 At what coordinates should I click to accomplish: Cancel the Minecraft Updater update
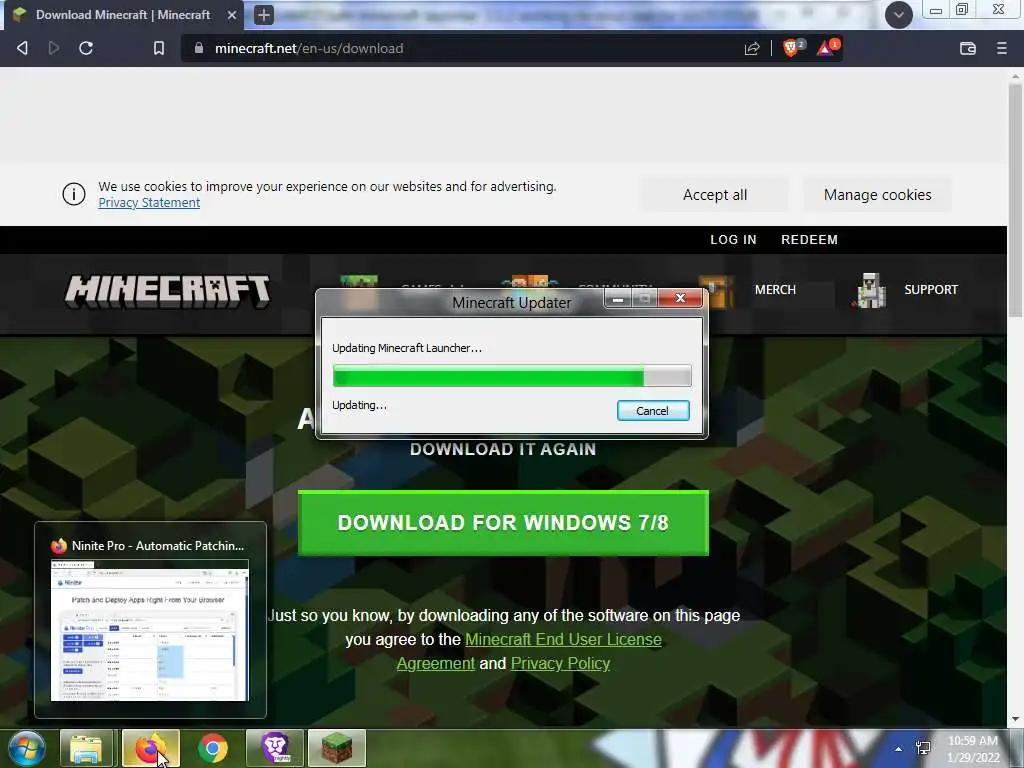[x=652, y=411]
